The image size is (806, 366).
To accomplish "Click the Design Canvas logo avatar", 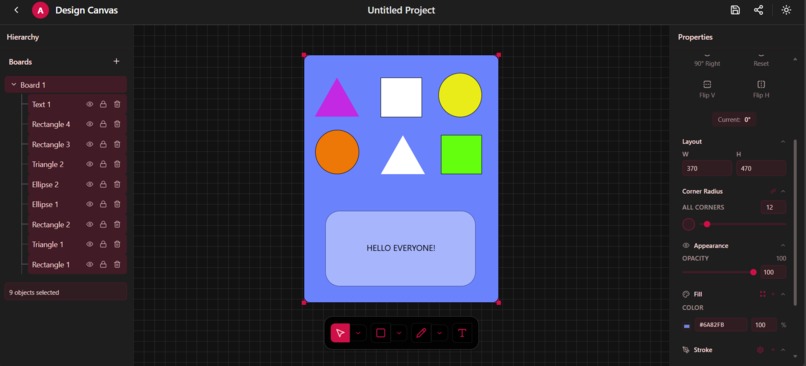I will 40,10.
